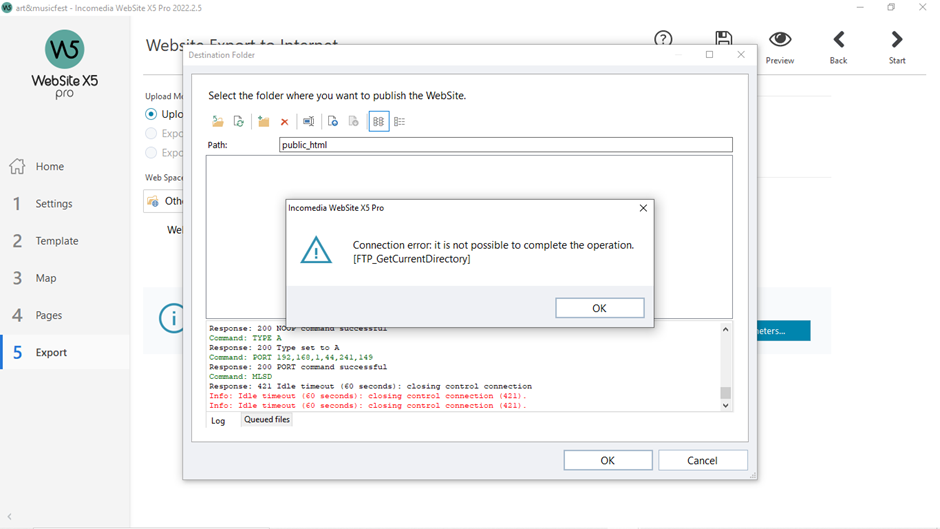This screenshot has height=529, width=940.
Task: Open step 3 Map
Action: [46, 278]
